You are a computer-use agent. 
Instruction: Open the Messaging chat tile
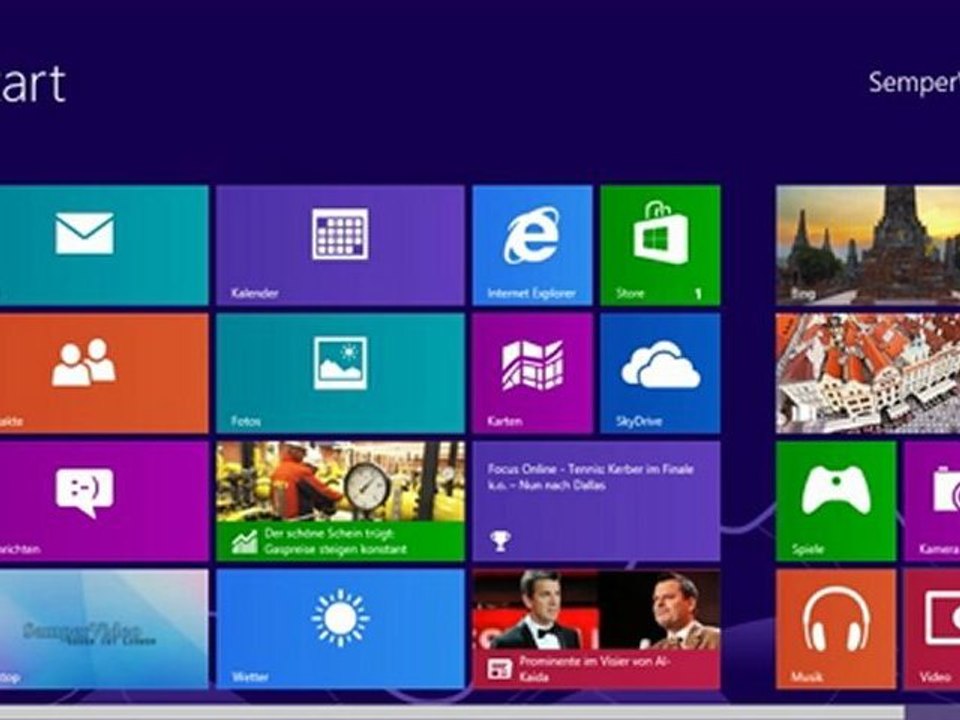(x=103, y=501)
